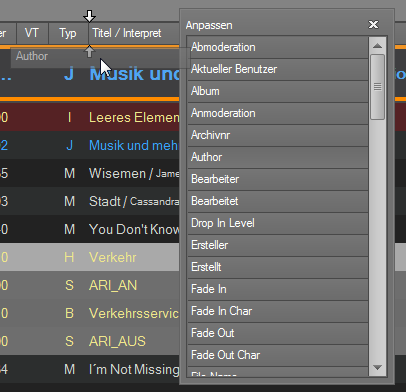The width and height of the screenshot is (406, 392).
Task: Select the Fade In Char entry
Action: coord(278,311)
